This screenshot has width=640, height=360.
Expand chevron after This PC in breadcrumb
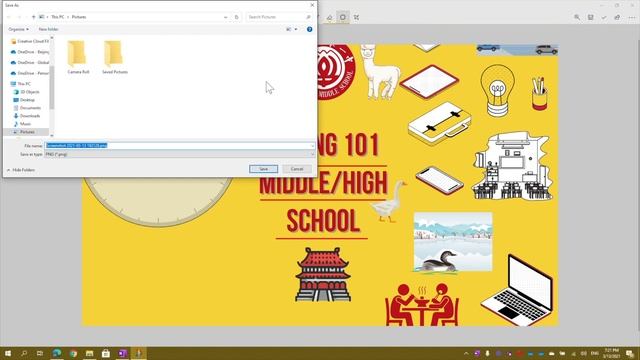coord(68,17)
